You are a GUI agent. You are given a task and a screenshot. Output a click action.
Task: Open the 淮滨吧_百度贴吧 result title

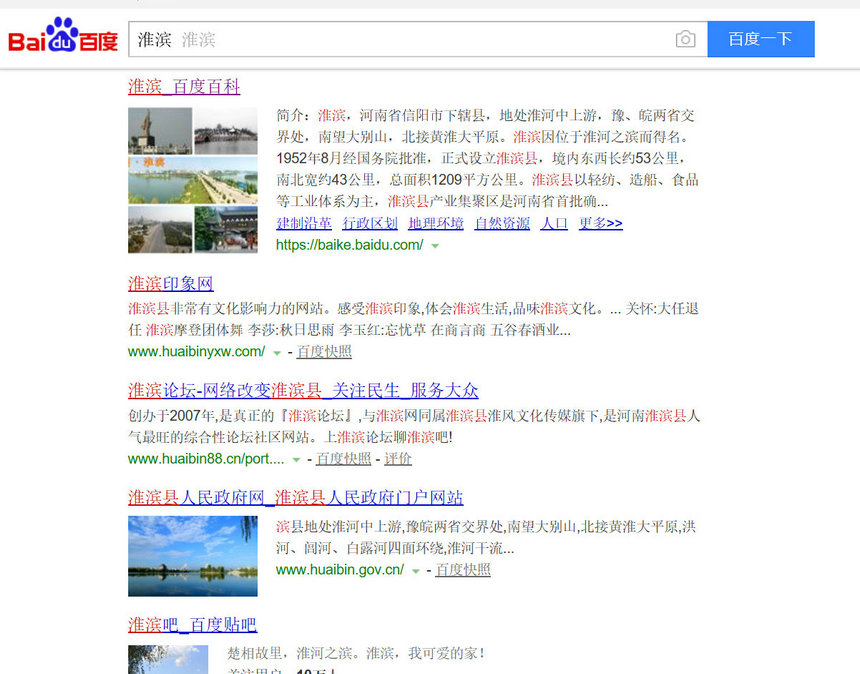tap(193, 625)
